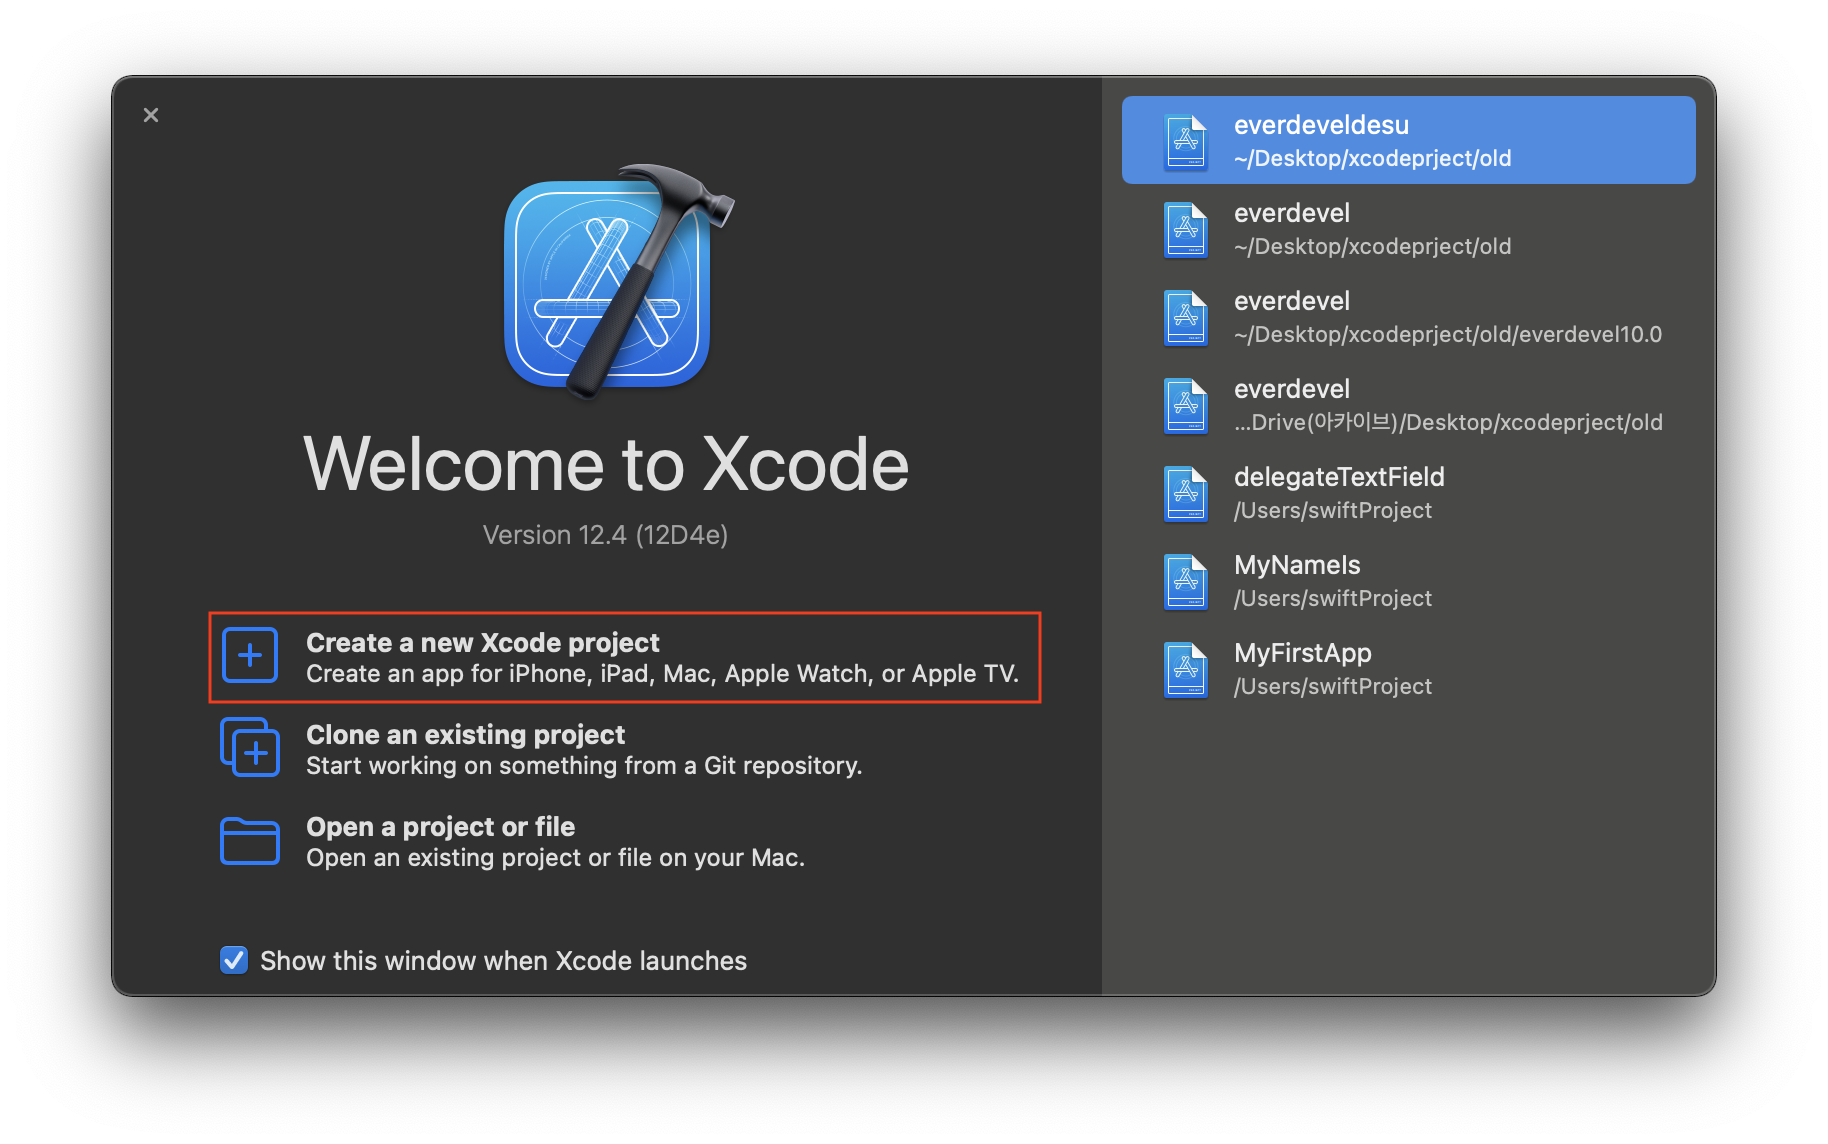Image resolution: width=1828 pixels, height=1144 pixels.
Task: Open everdevel in ~/Desktop/xcodeprject/old
Action: pos(1408,228)
